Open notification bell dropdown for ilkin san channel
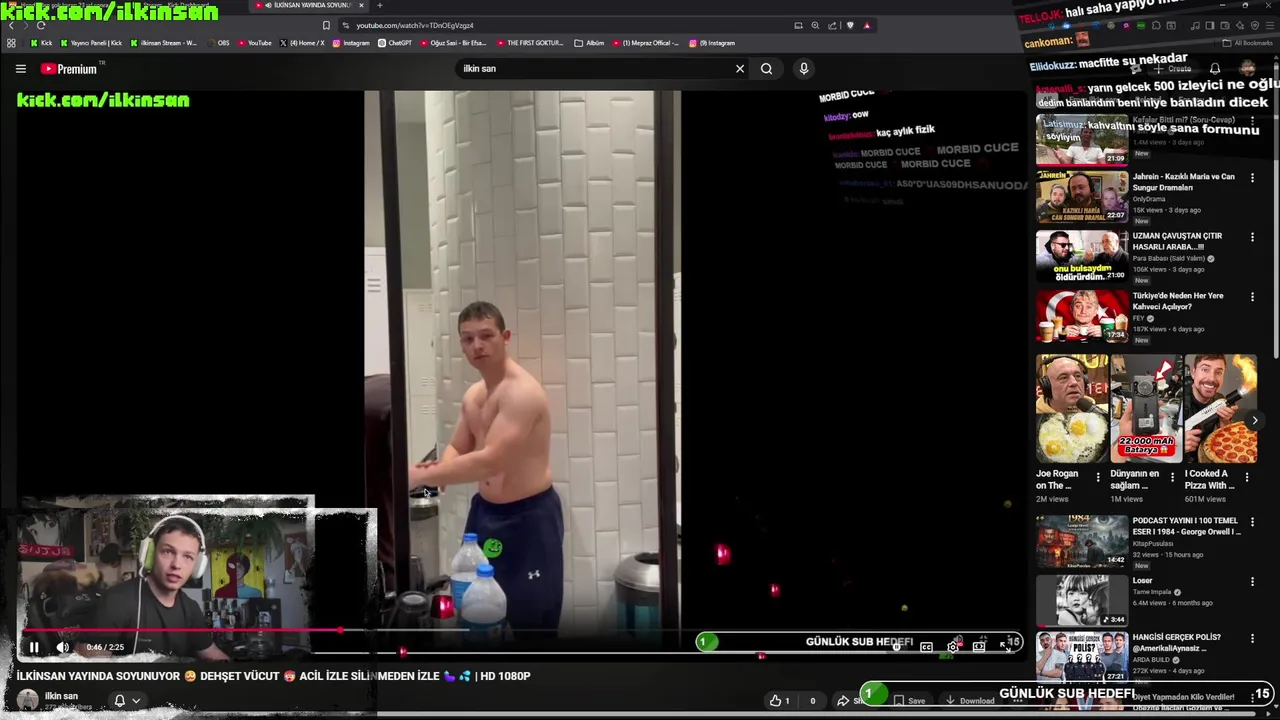 [x=126, y=701]
